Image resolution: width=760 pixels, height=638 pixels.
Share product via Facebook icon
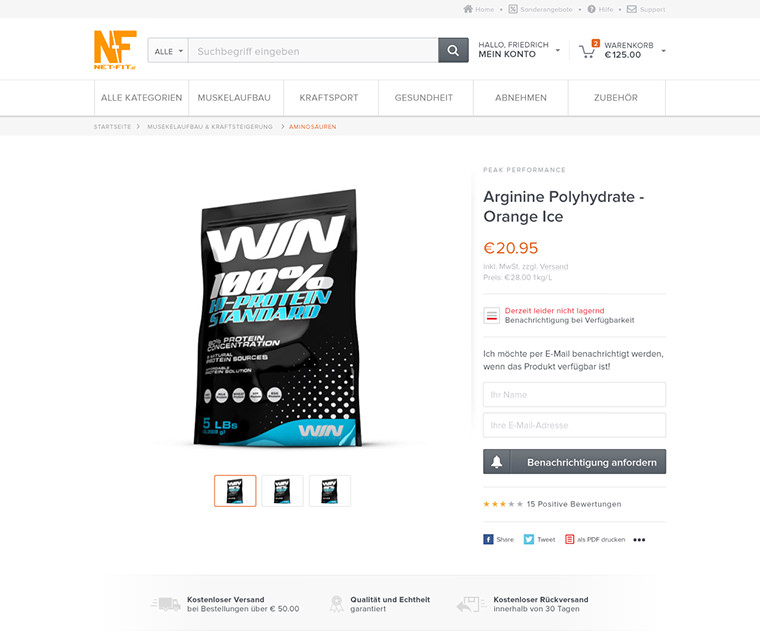click(x=488, y=540)
